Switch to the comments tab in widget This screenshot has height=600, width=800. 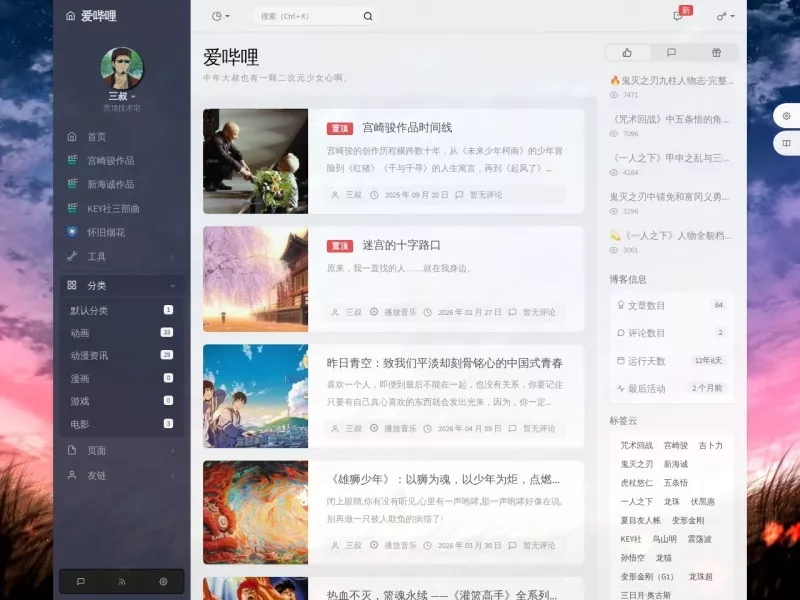tap(671, 53)
